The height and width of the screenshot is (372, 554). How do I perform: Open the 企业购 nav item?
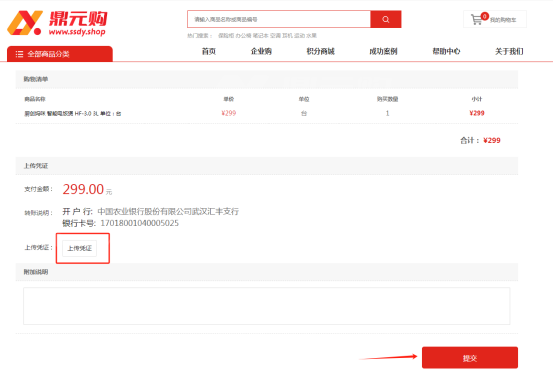[x=261, y=52]
